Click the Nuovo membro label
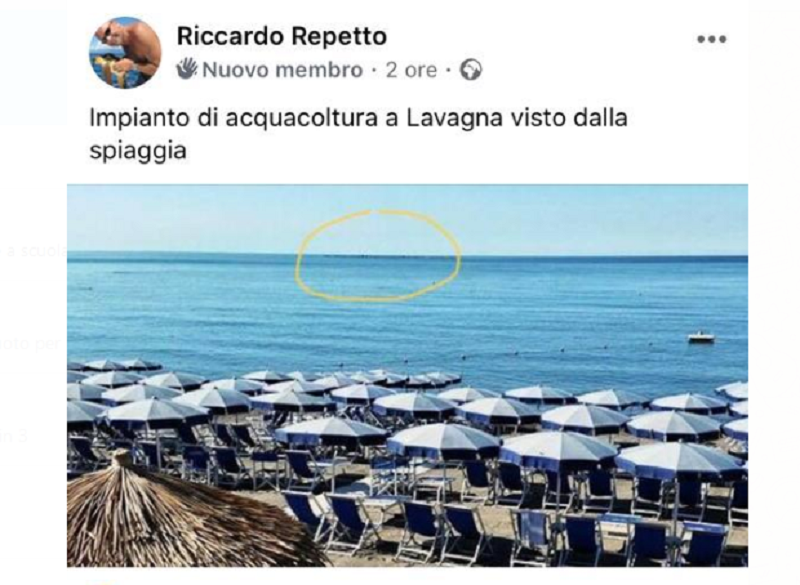This screenshot has width=800, height=585. click(x=282, y=70)
